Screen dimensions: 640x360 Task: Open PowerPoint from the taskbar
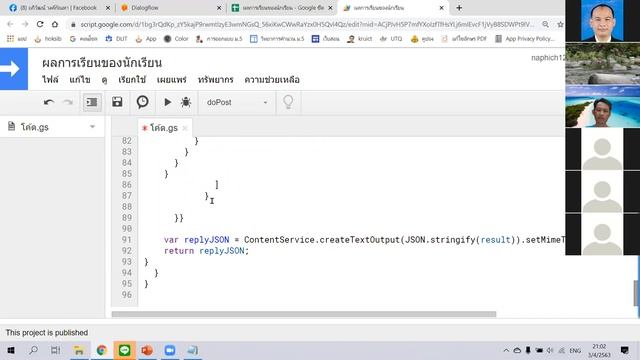[x=147, y=350]
